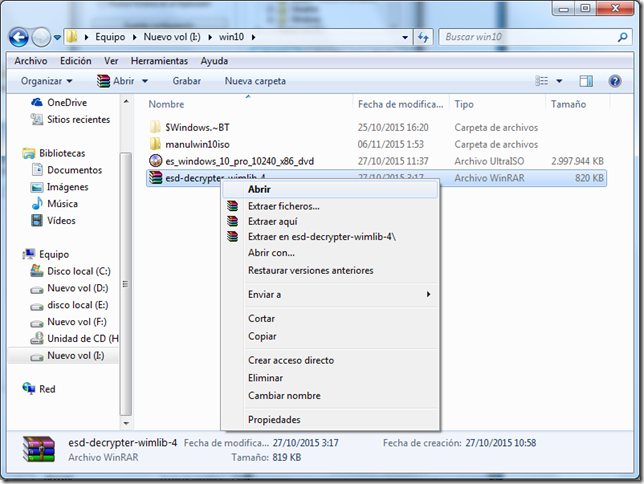
Task: Create a Nueva carpeta
Action: [x=255, y=81]
